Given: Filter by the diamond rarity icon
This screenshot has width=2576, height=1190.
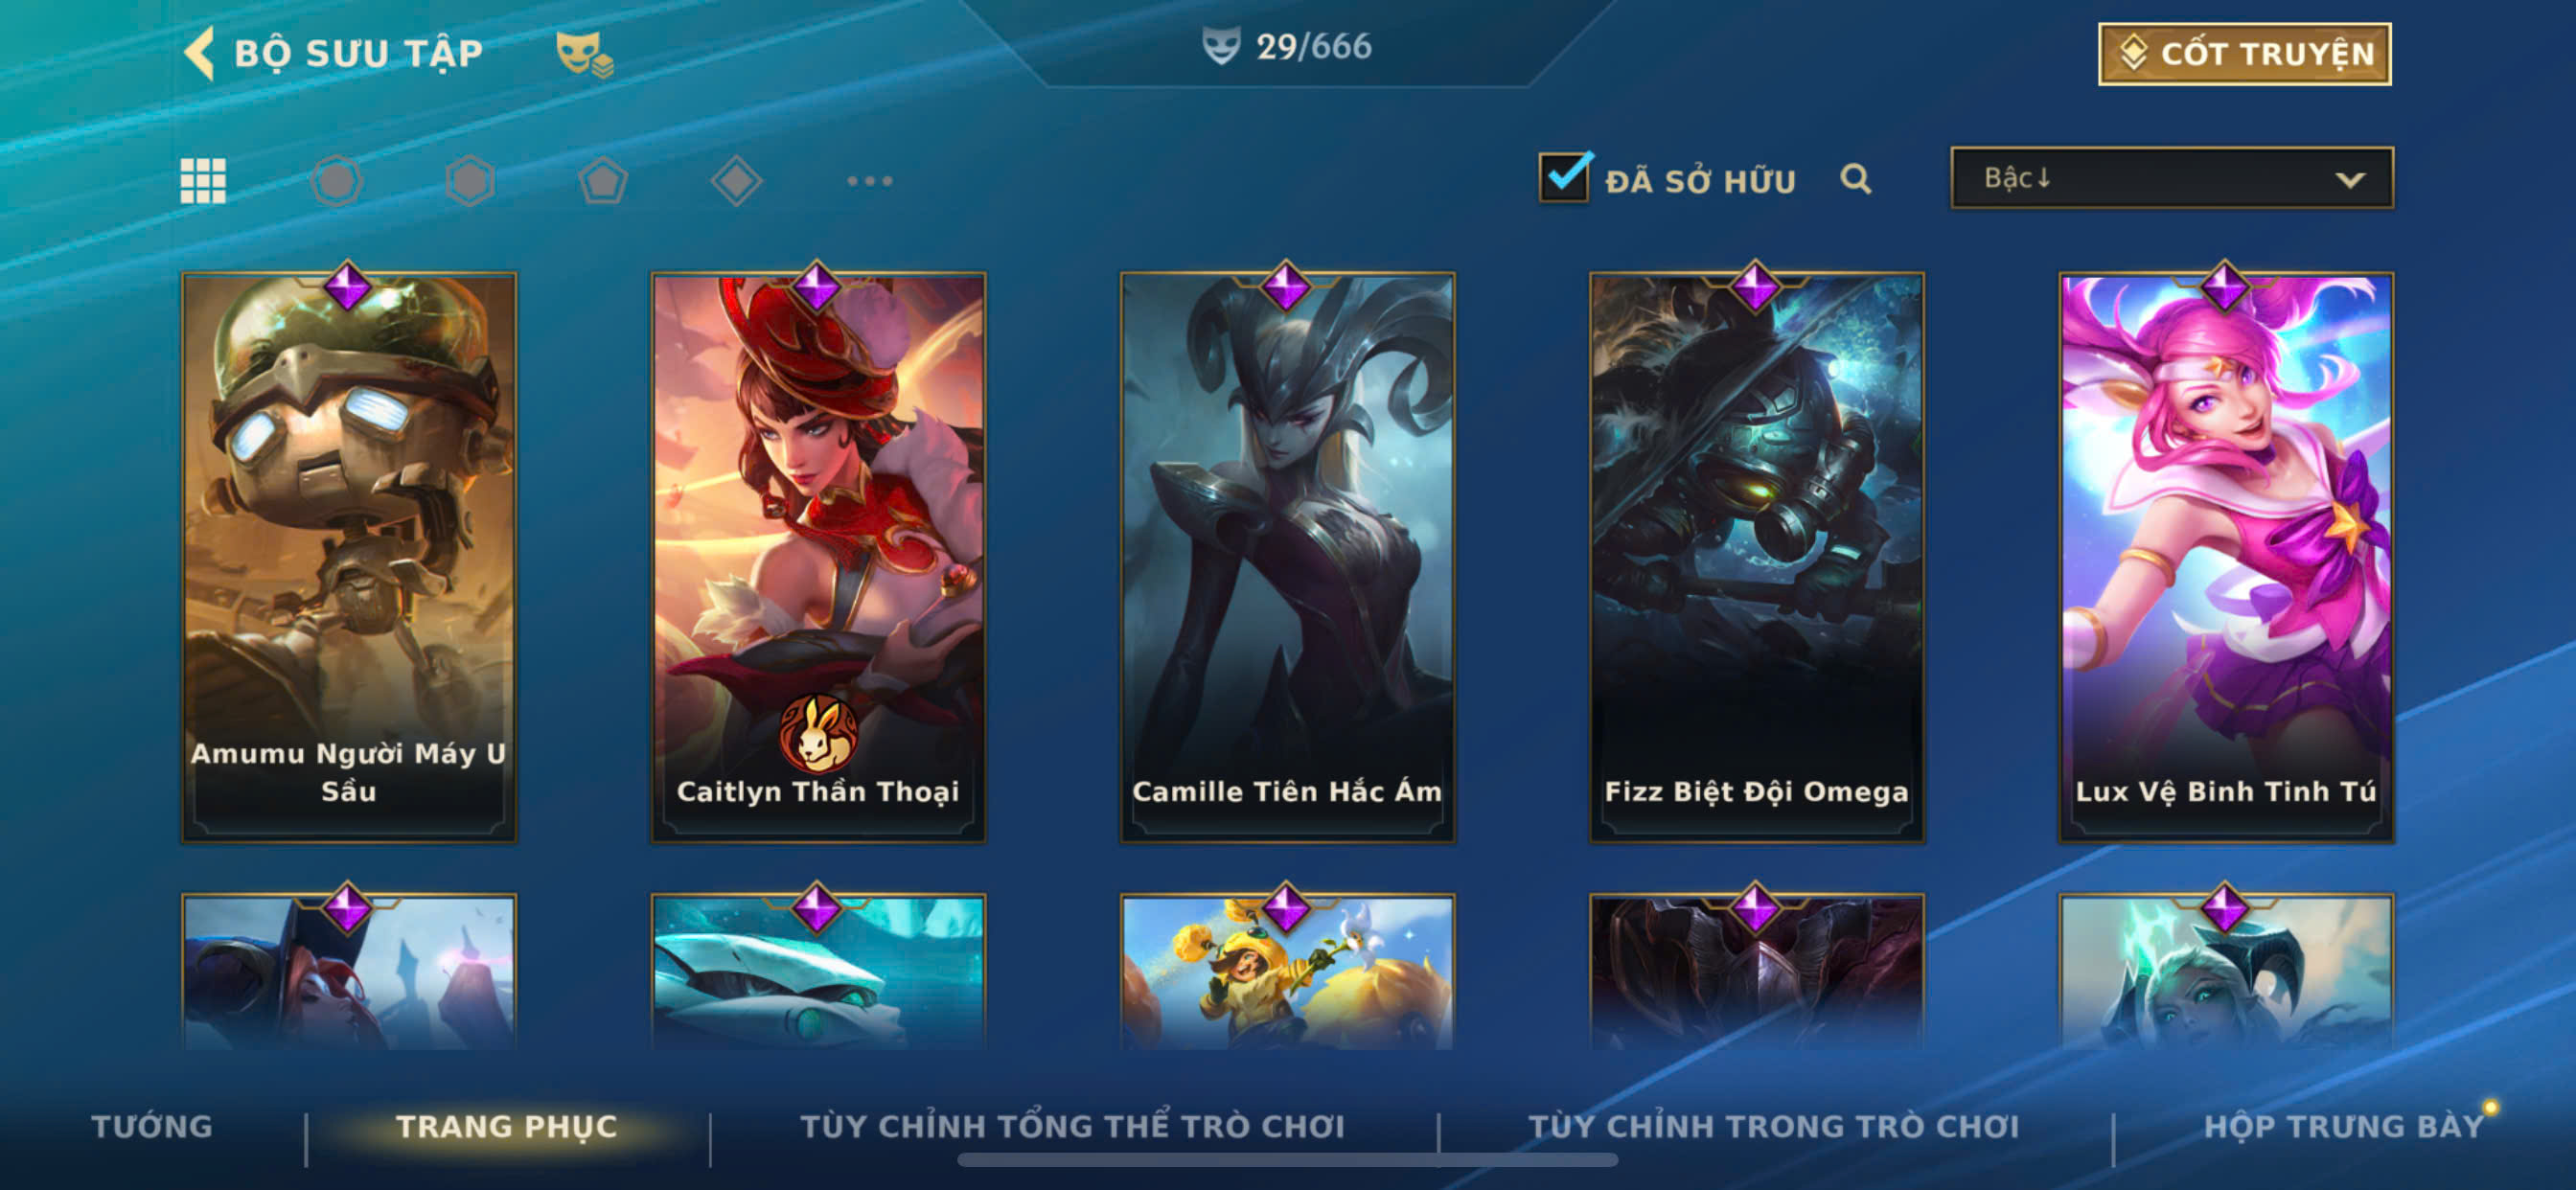Looking at the screenshot, I should coord(736,181).
